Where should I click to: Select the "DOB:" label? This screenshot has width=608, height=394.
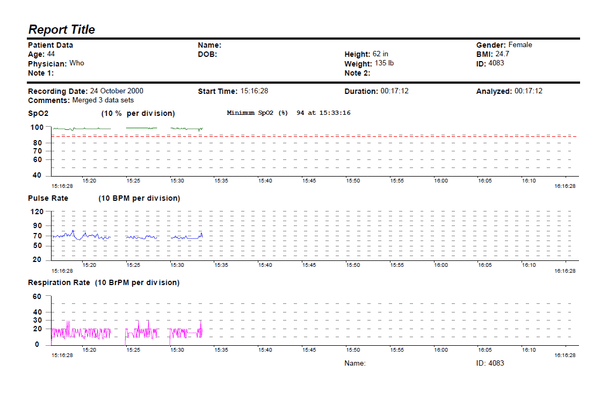click(207, 54)
